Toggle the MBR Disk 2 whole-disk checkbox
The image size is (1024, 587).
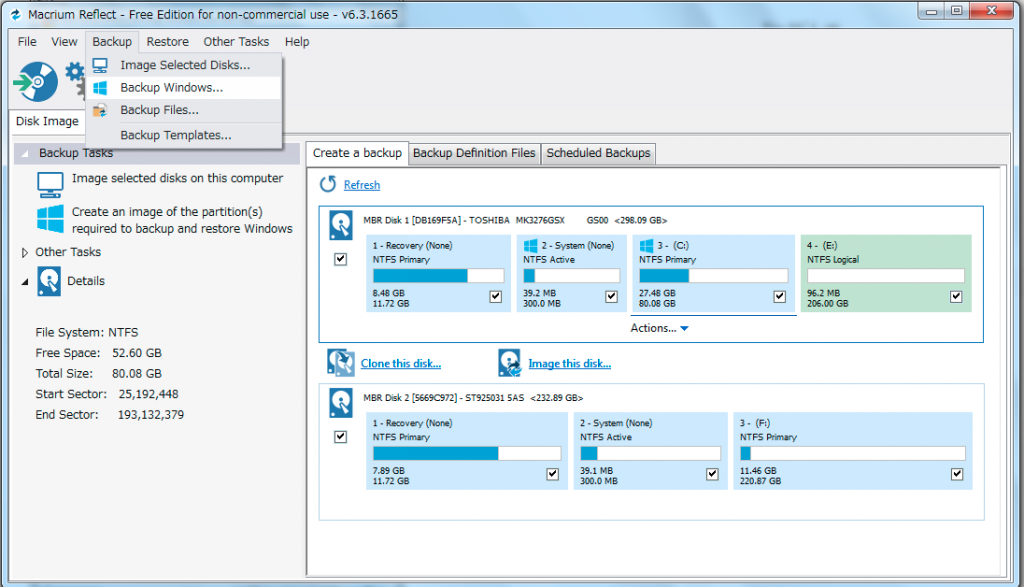(x=340, y=437)
